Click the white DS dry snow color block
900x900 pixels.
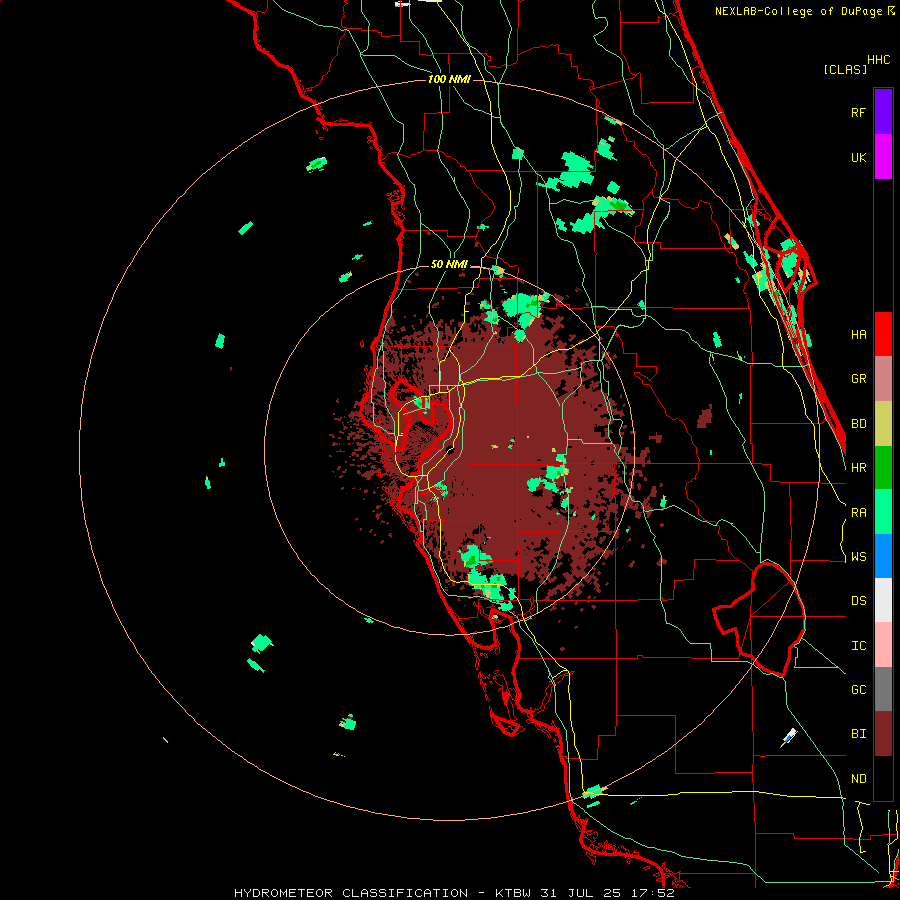point(883,600)
